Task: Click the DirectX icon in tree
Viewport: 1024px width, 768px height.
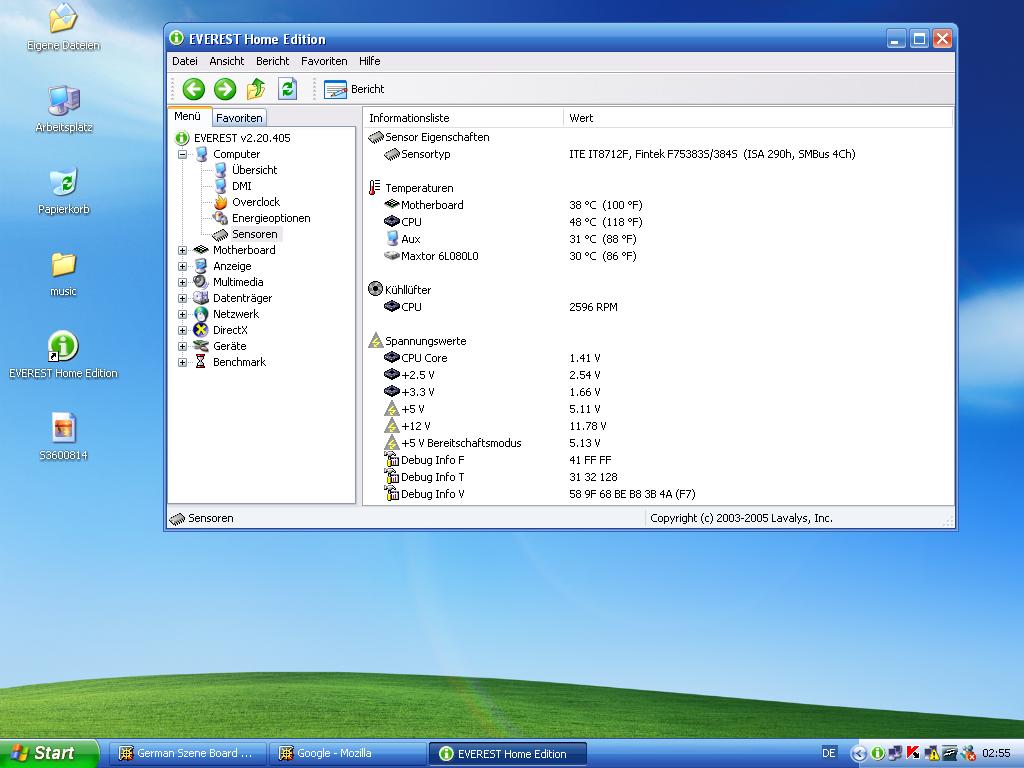Action: coord(201,330)
